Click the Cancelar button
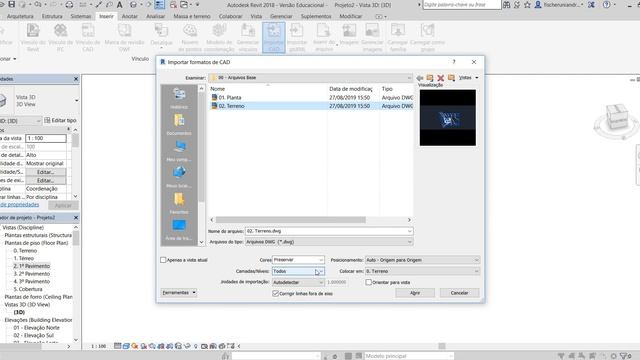This screenshot has width=640, height=360. pos(459,293)
